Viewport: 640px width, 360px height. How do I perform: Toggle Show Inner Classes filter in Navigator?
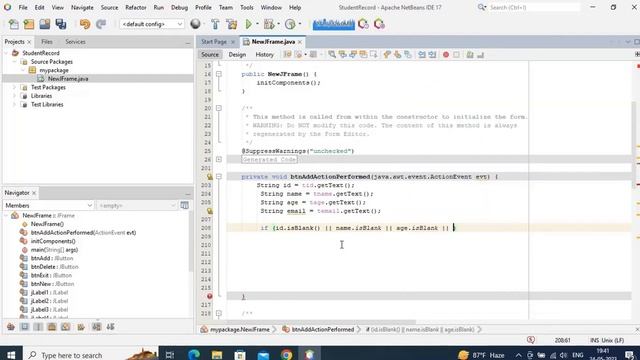(x=65, y=327)
